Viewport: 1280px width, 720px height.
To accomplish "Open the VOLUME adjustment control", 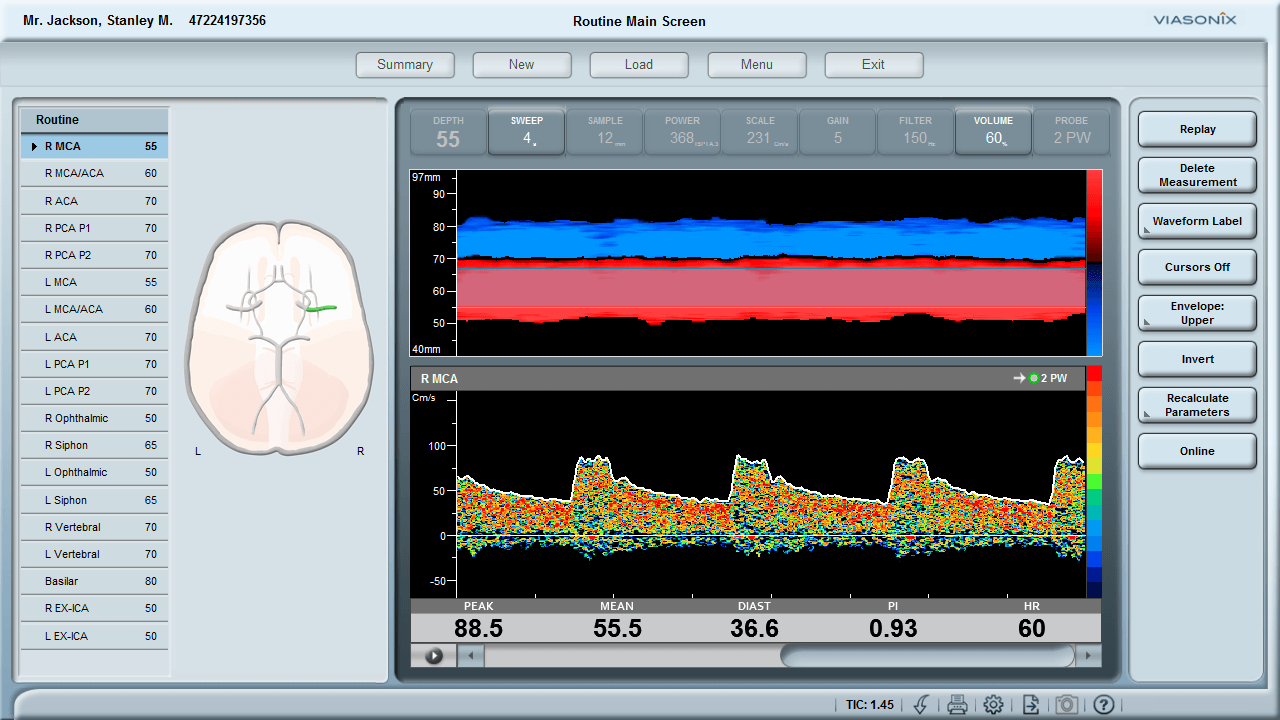I will coord(993,131).
